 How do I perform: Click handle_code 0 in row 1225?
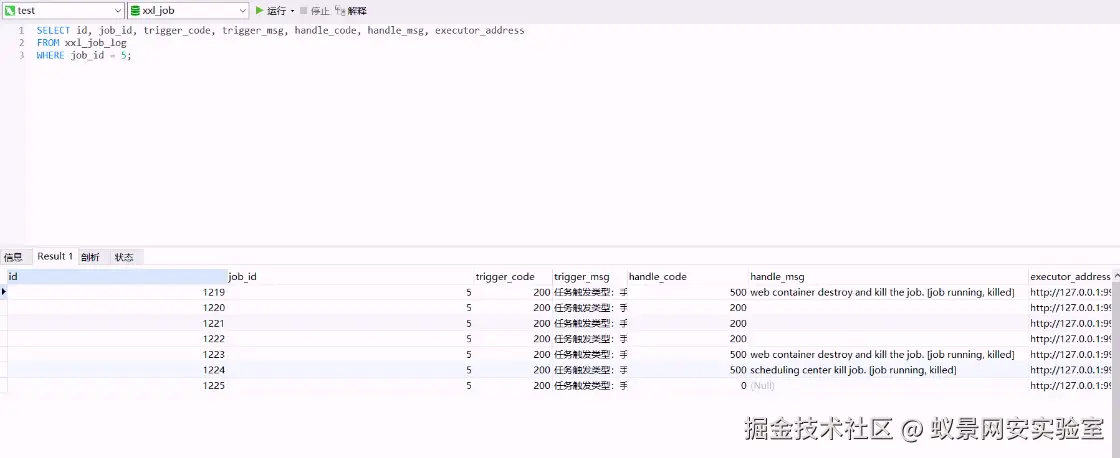tap(688, 386)
